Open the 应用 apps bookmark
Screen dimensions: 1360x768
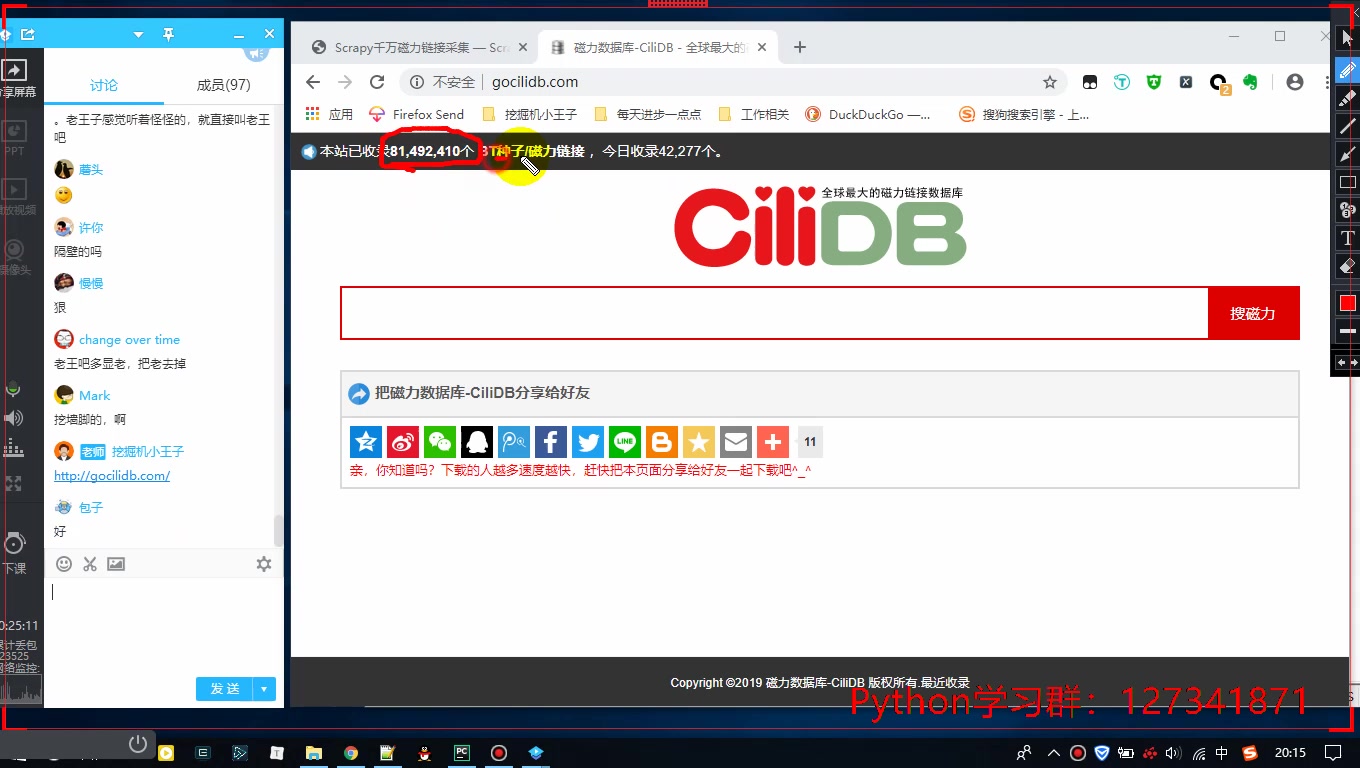(329, 114)
